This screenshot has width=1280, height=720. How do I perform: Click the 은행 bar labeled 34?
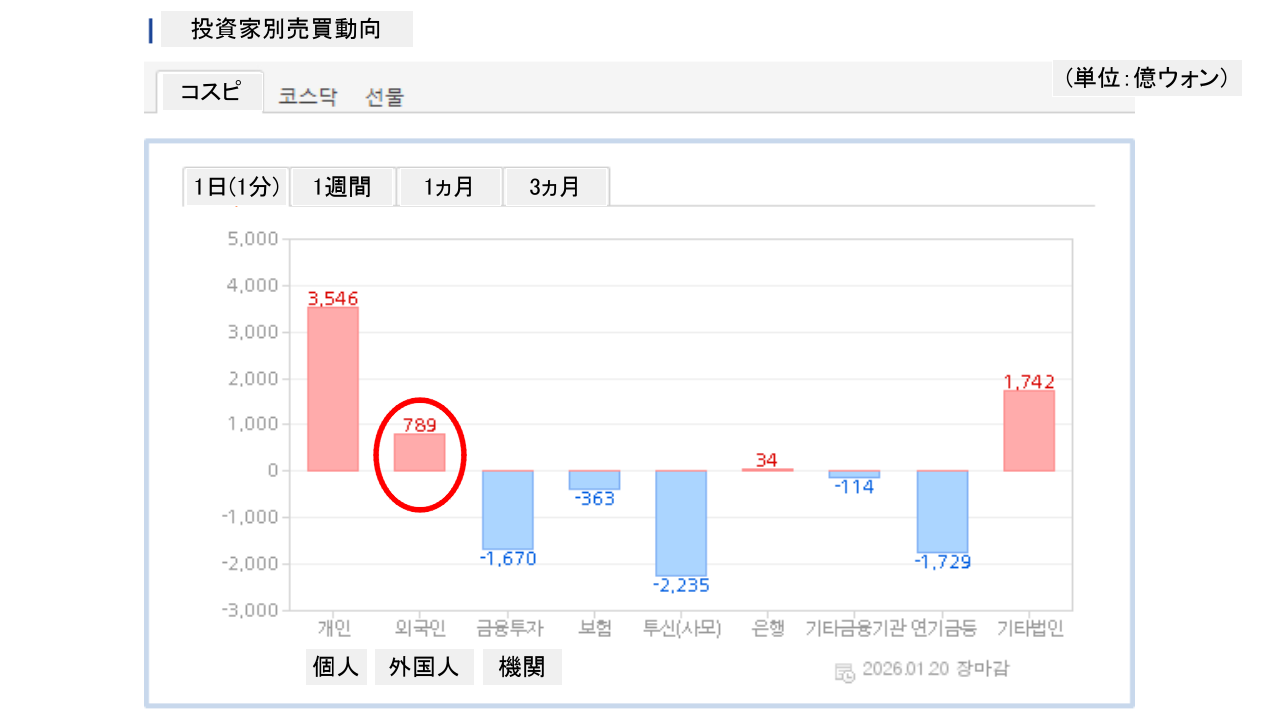767,469
